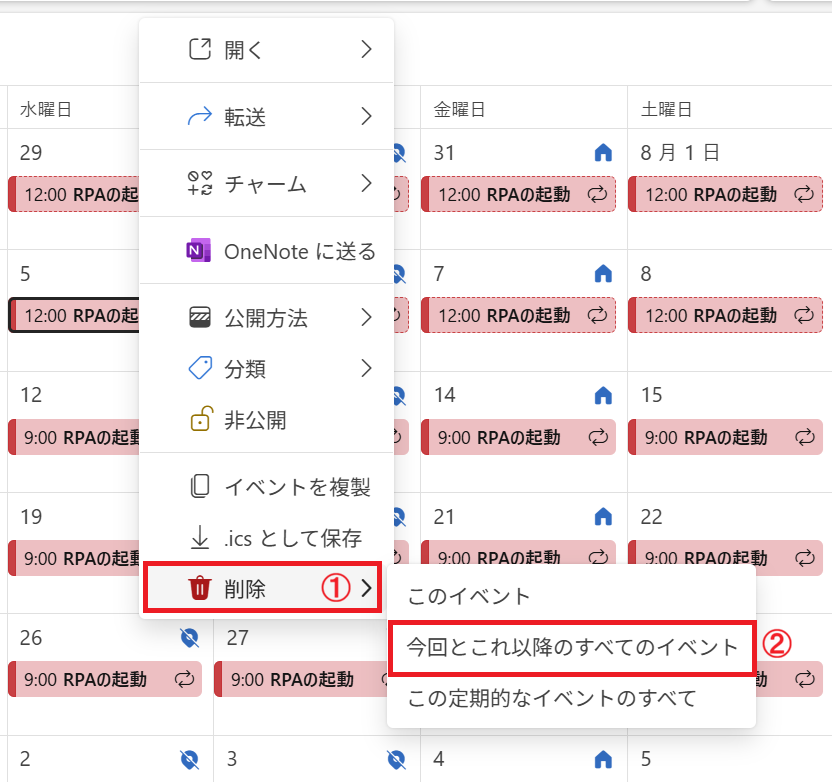
Task: Click the recurrence icon on the 15th event
Action: (x=805, y=437)
